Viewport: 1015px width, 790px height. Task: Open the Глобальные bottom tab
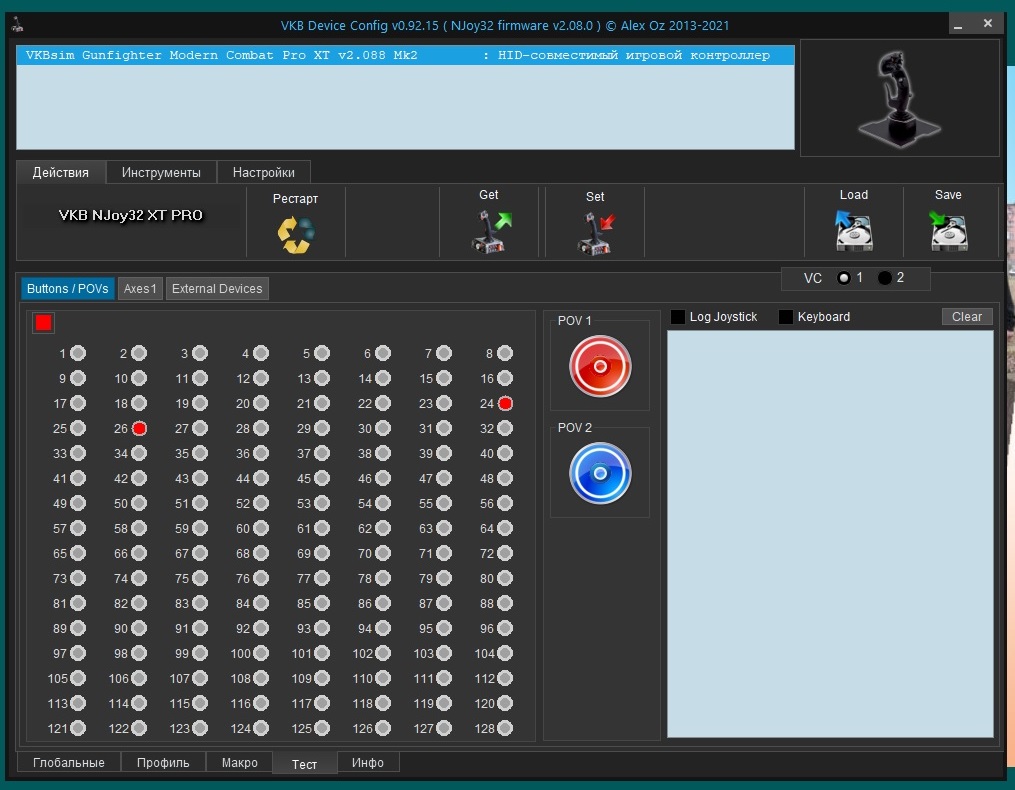69,763
